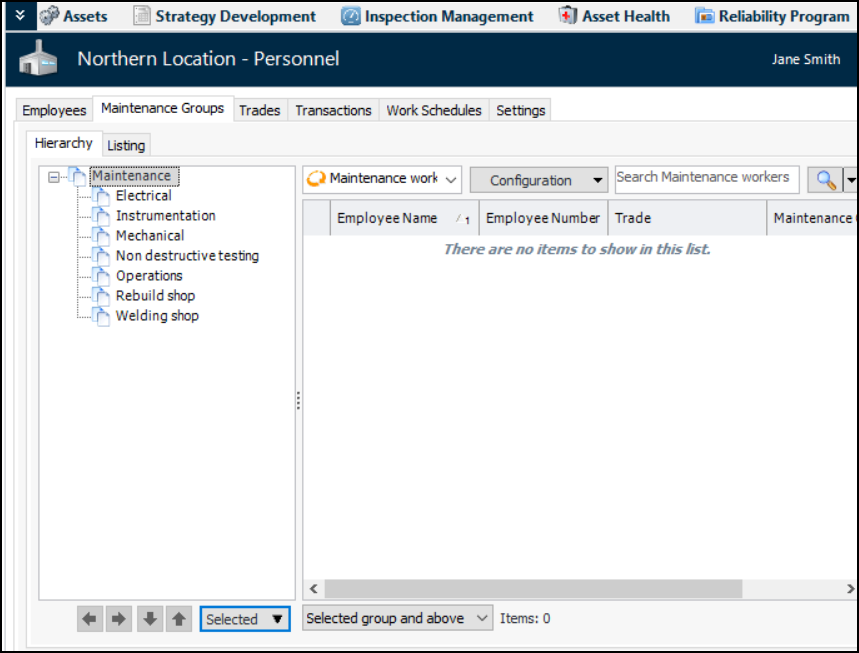Click the Strategy Development document icon
The width and height of the screenshot is (859, 653).
(x=141, y=16)
